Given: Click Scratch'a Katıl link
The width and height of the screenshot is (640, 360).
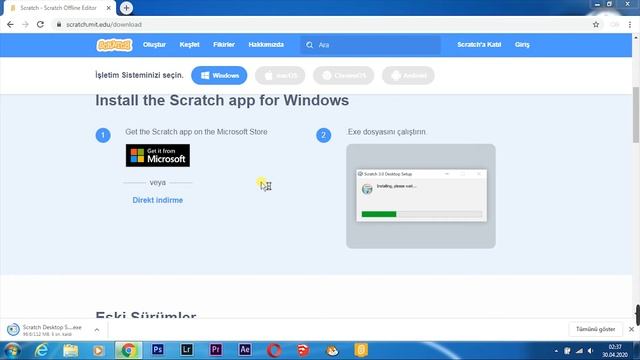Looking at the screenshot, I should (479, 44).
